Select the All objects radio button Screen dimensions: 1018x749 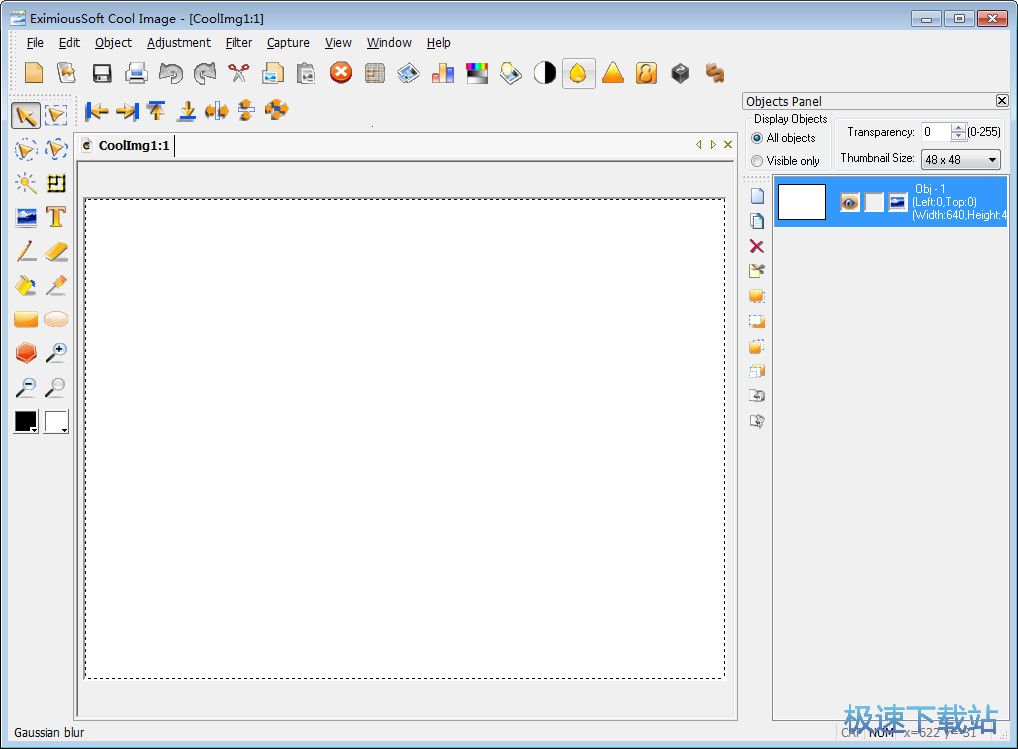[757, 138]
